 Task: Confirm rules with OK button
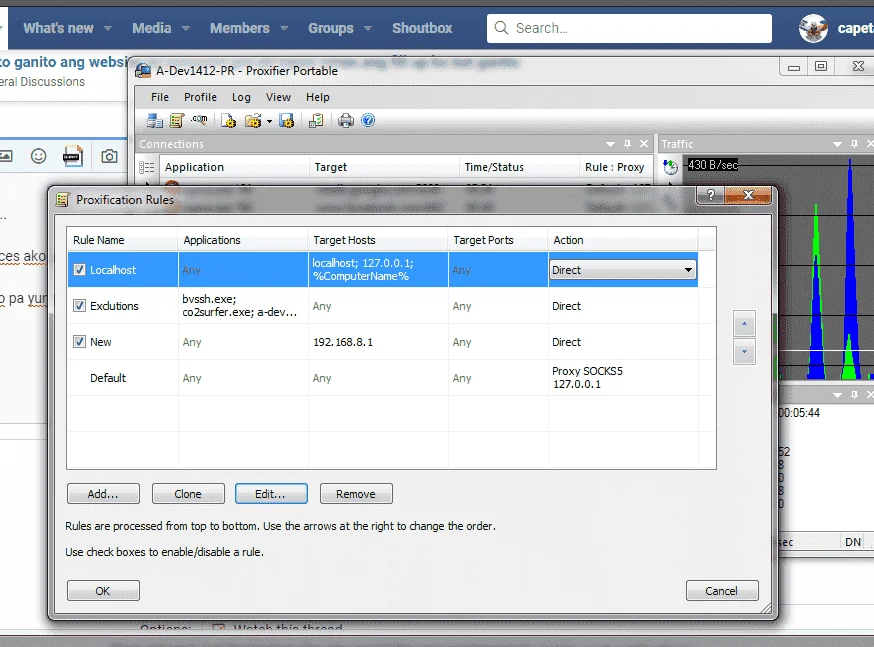pos(103,591)
